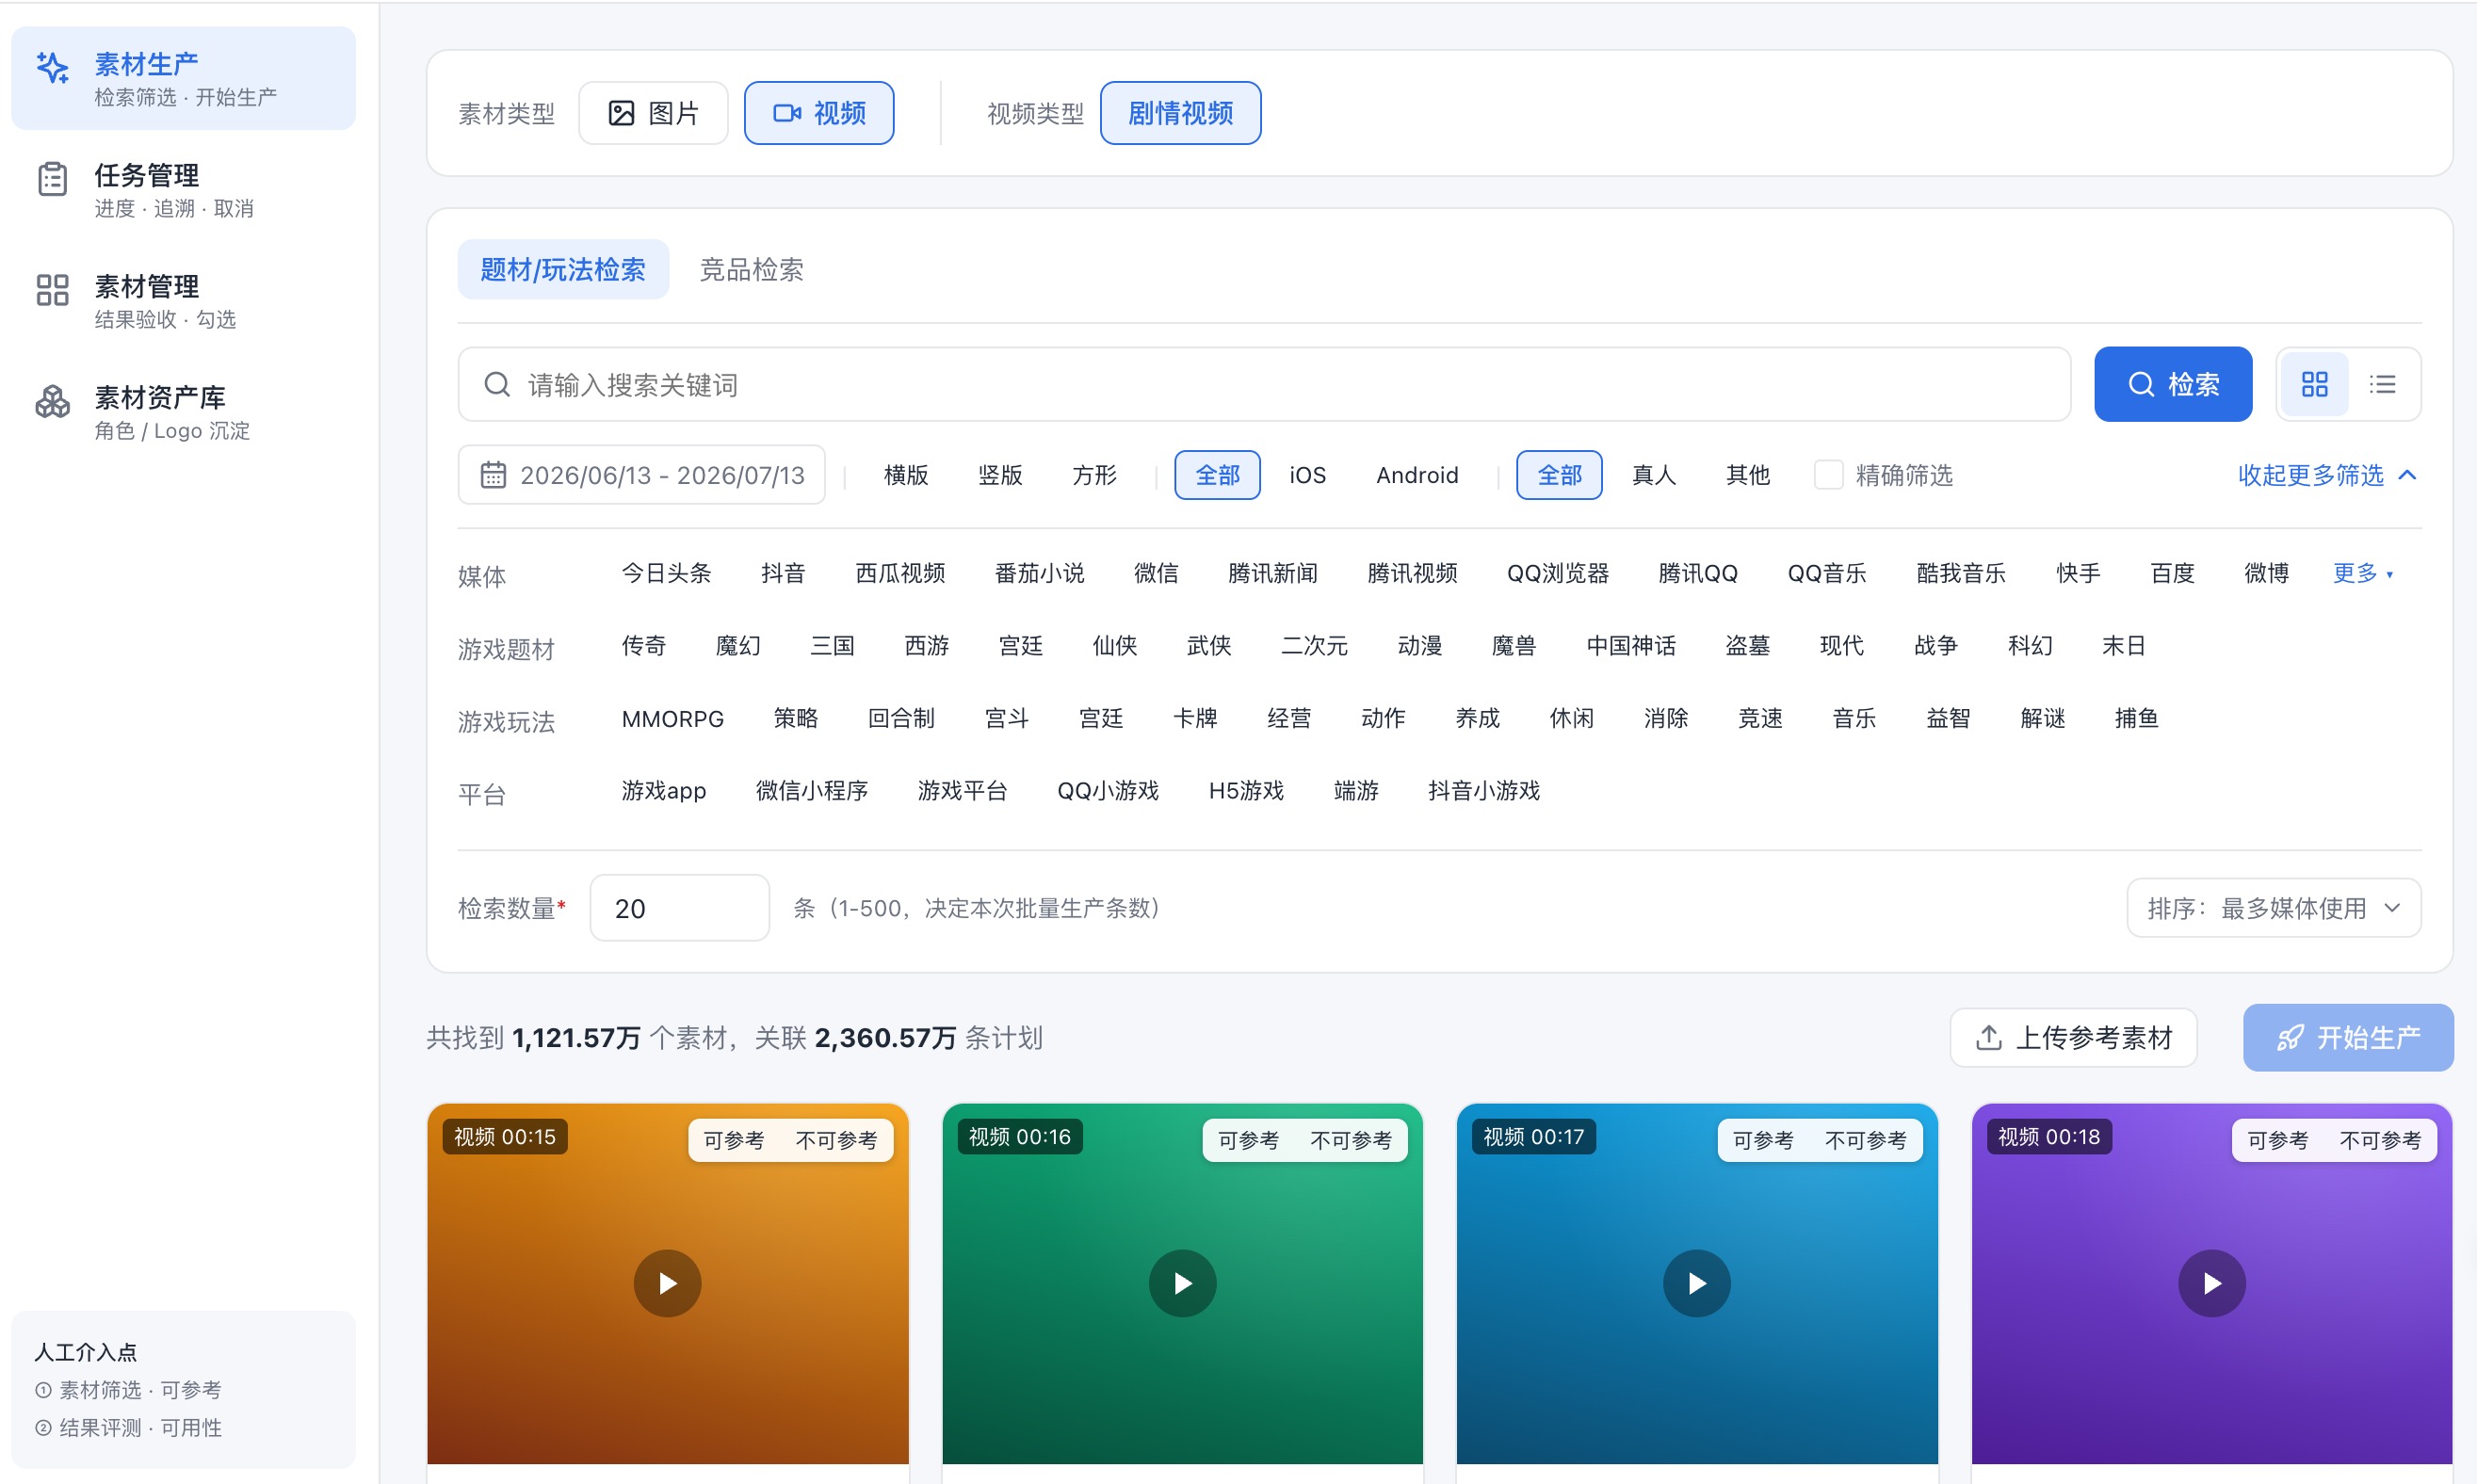Open 任务管理 sidebar menu item

point(183,189)
